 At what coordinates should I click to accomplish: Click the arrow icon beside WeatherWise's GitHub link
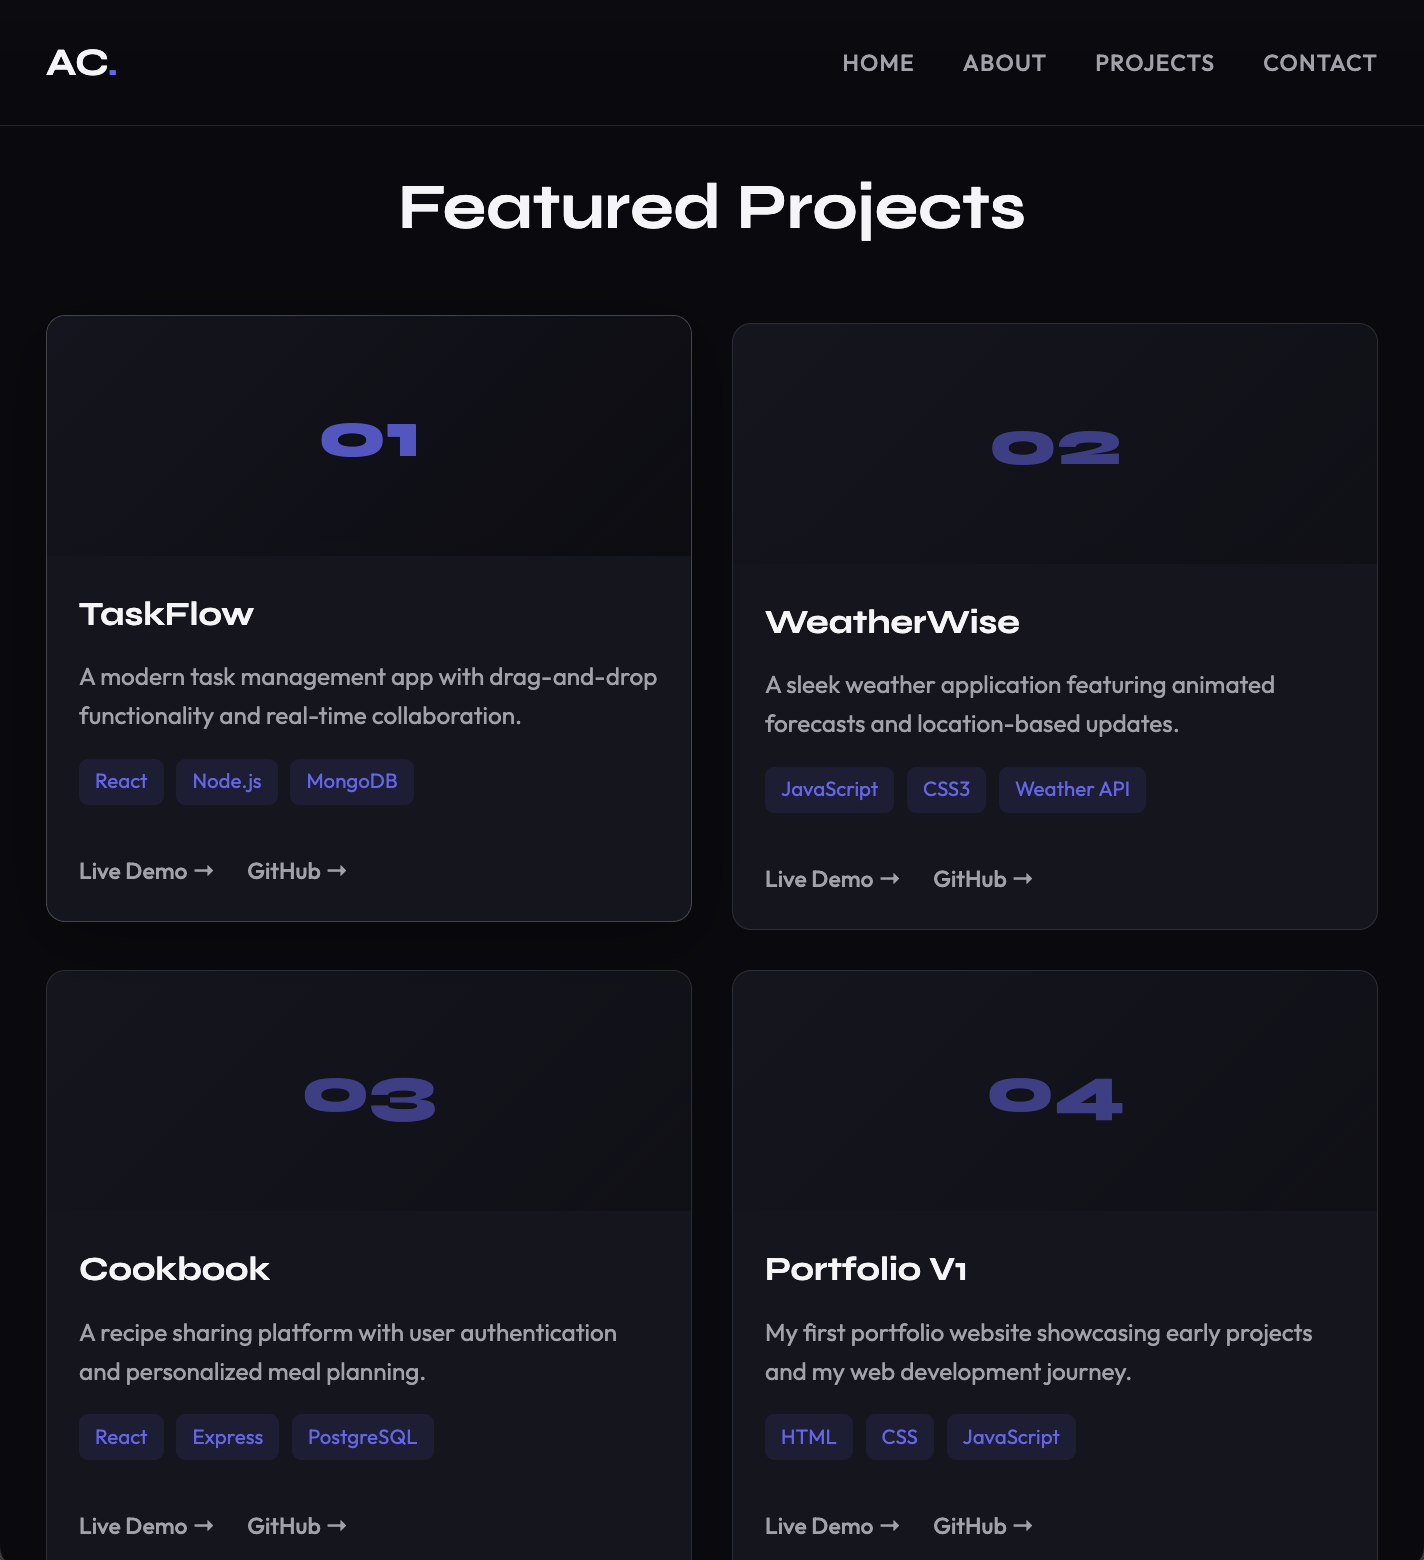pos(1024,878)
